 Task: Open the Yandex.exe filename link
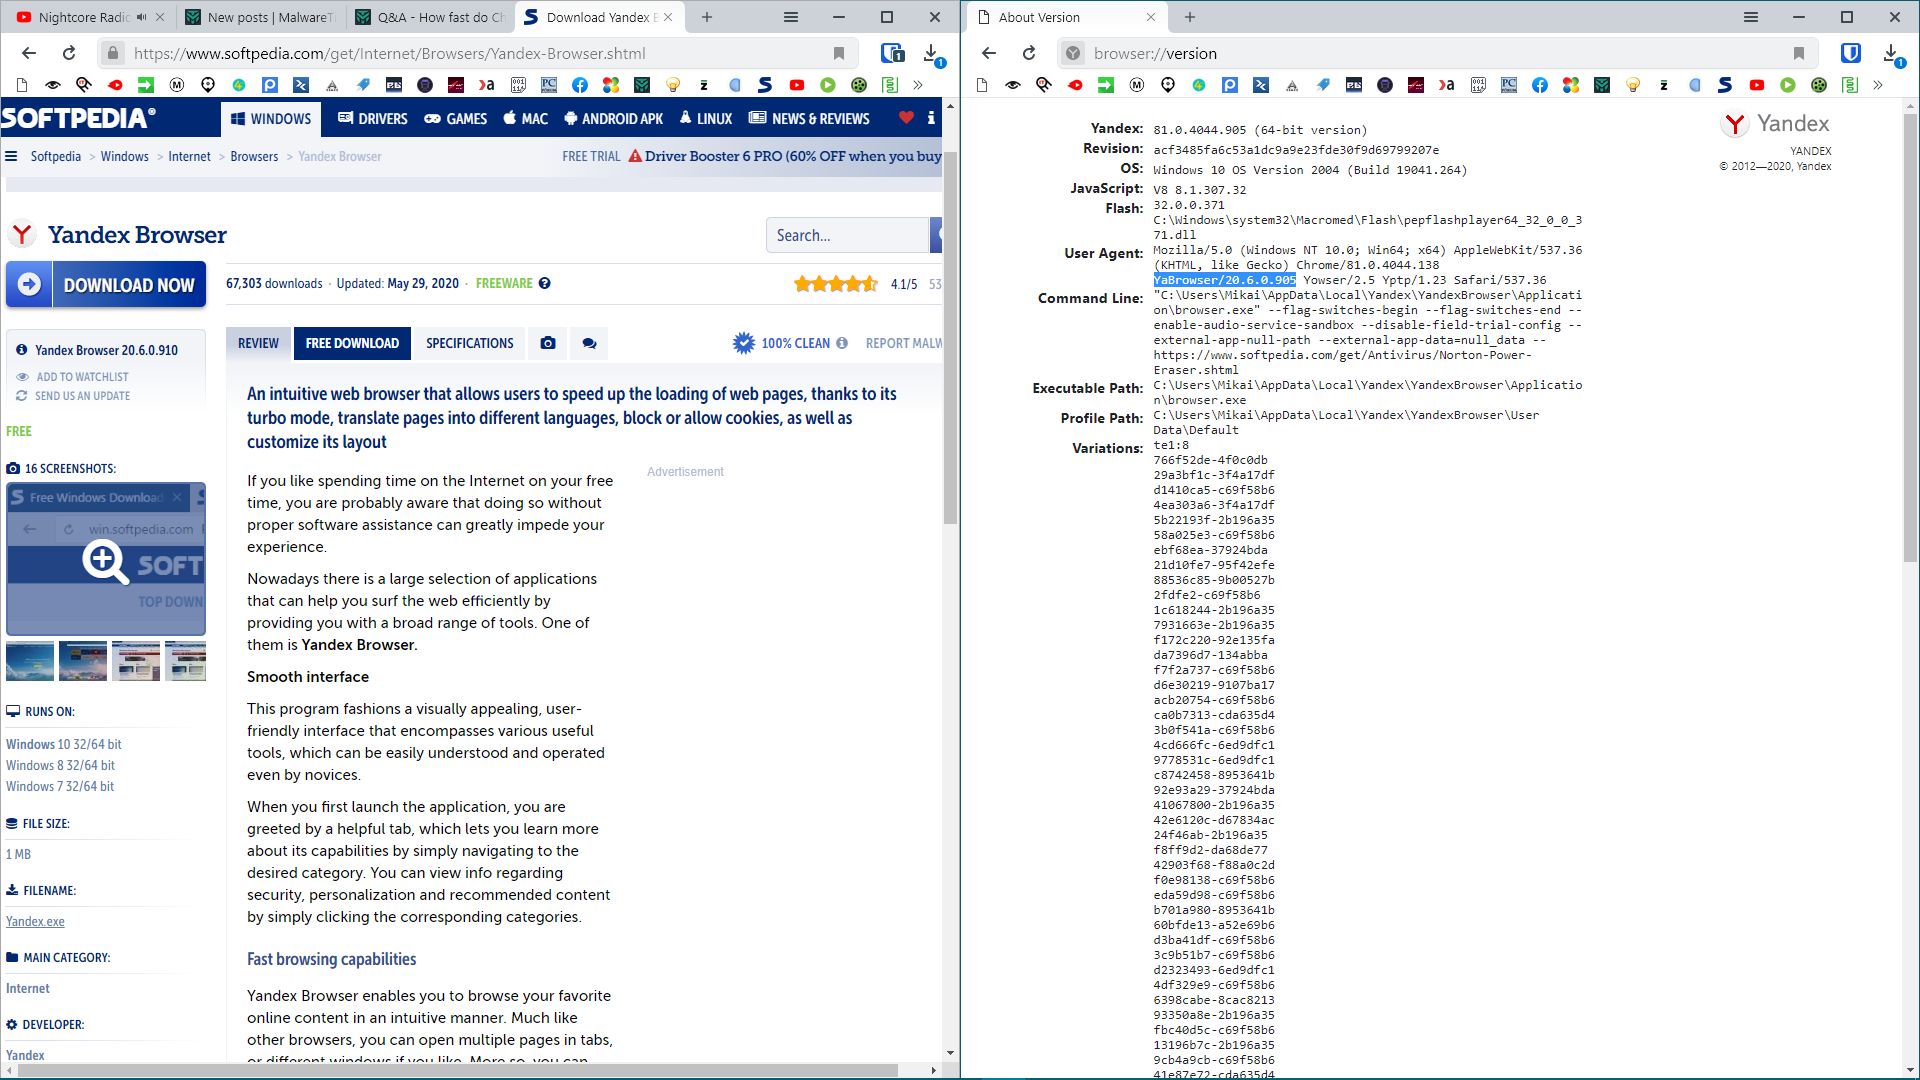pos(35,921)
